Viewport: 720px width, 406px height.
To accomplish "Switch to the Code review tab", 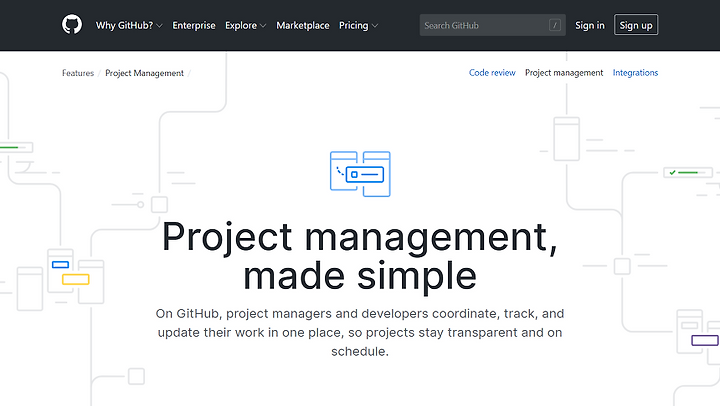I will (492, 73).
